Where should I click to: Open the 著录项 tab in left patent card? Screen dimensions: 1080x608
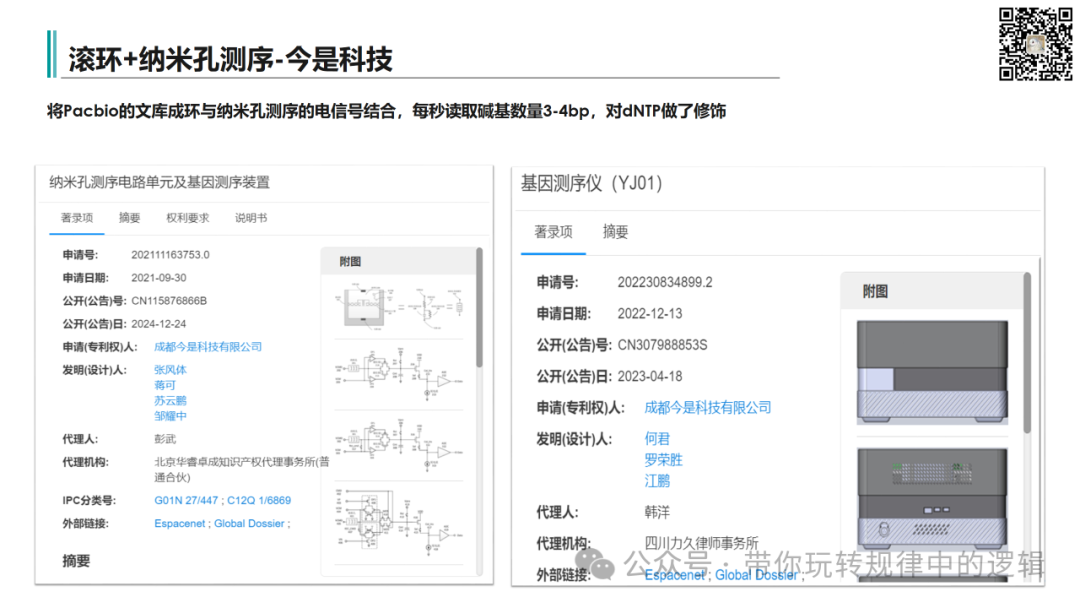[x=76, y=218]
